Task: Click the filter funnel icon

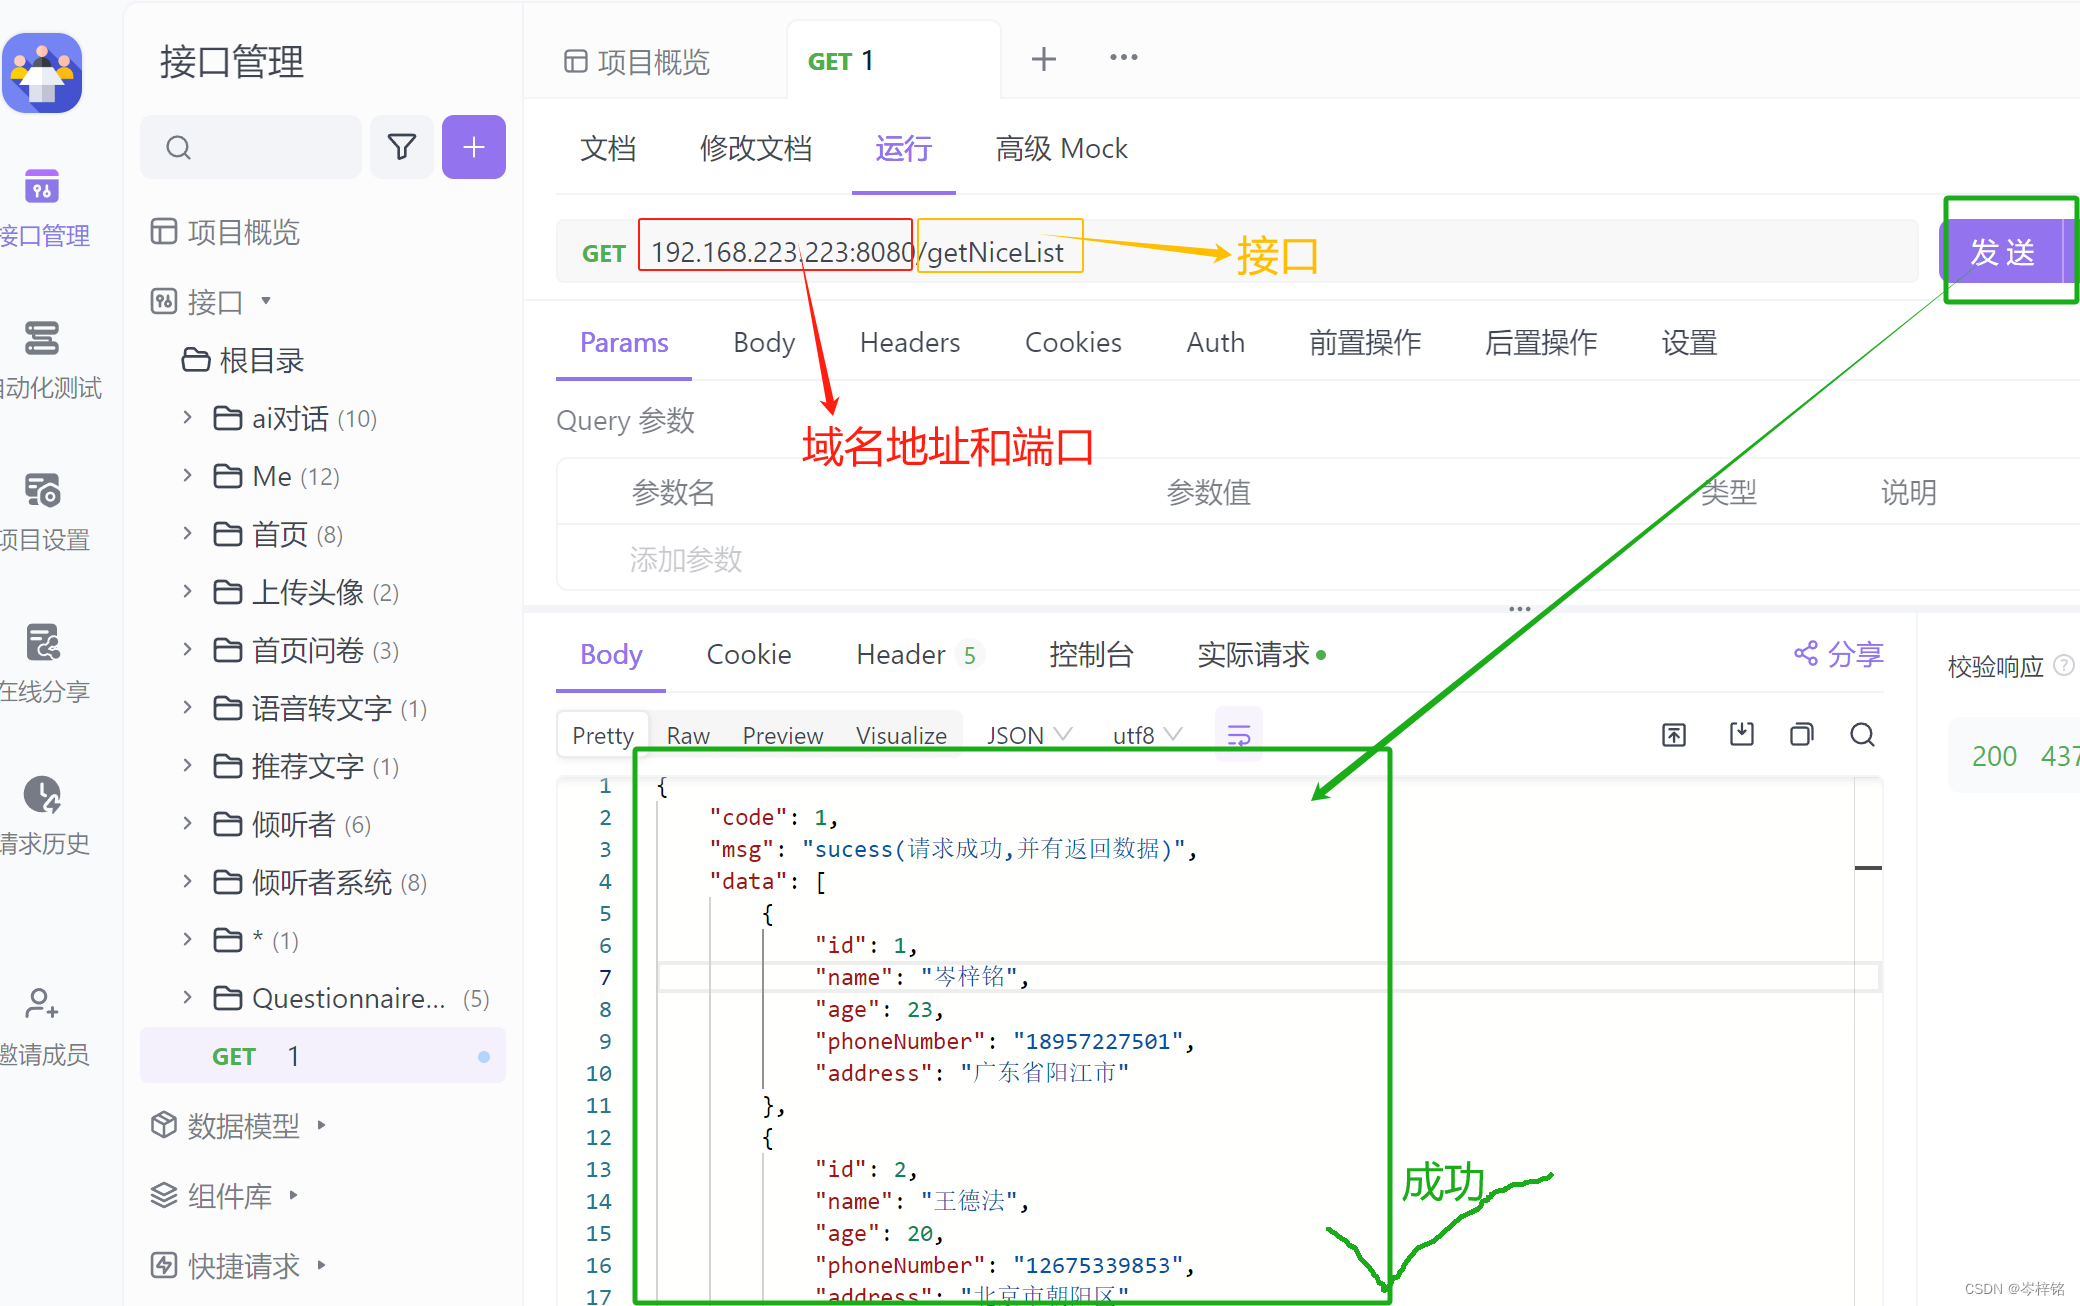Action: point(402,147)
